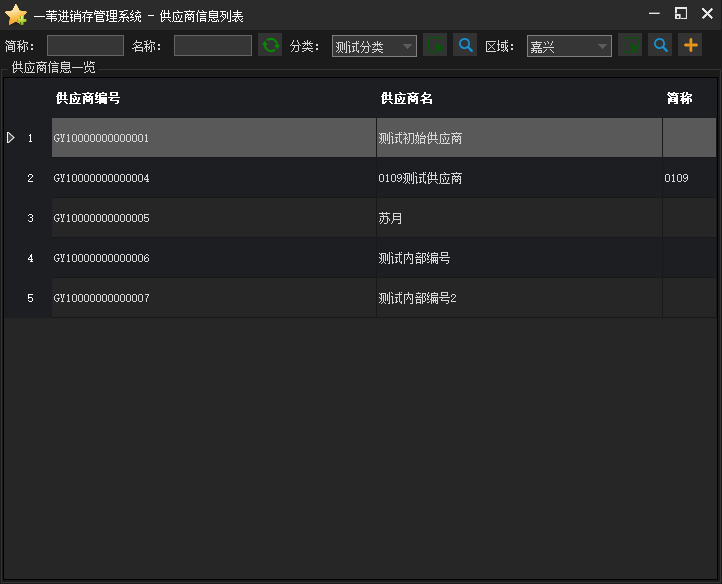Select supplier name 测试内部编号2
Screen dimensions: 722x584
(x=519, y=298)
